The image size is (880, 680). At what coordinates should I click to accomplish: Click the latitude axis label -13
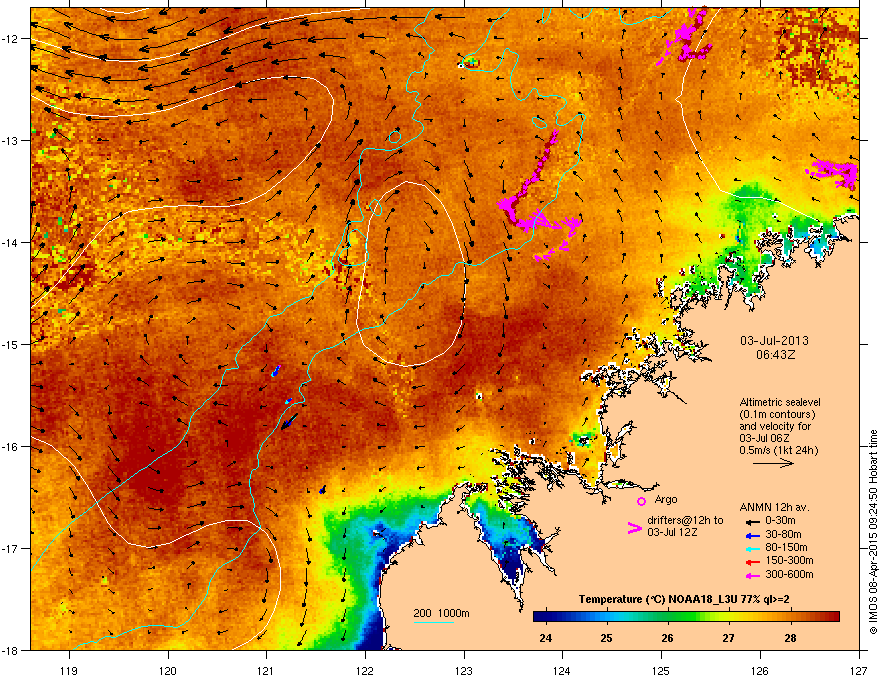[10, 141]
